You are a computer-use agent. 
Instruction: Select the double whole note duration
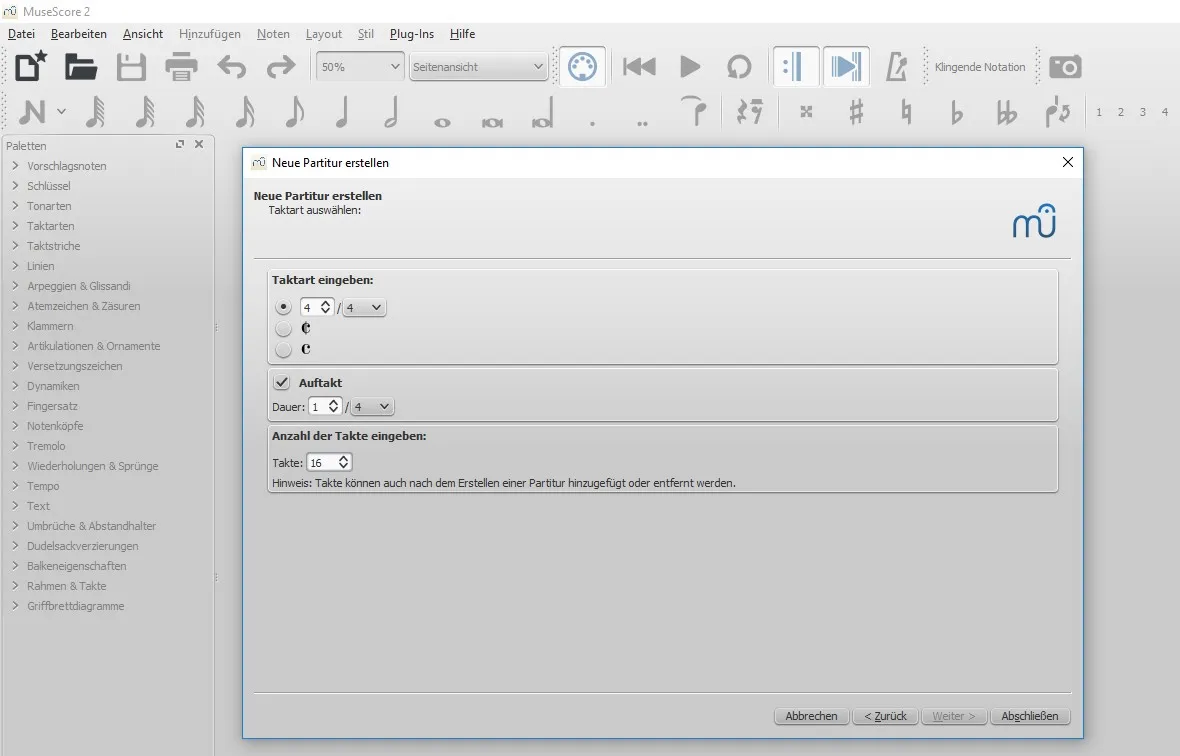(492, 122)
